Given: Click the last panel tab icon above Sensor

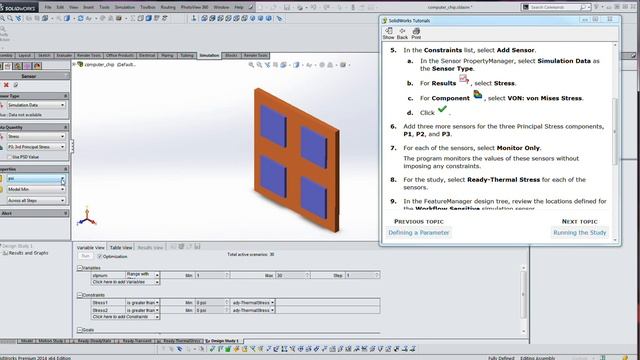Looking at the screenshot, I should (37, 66).
